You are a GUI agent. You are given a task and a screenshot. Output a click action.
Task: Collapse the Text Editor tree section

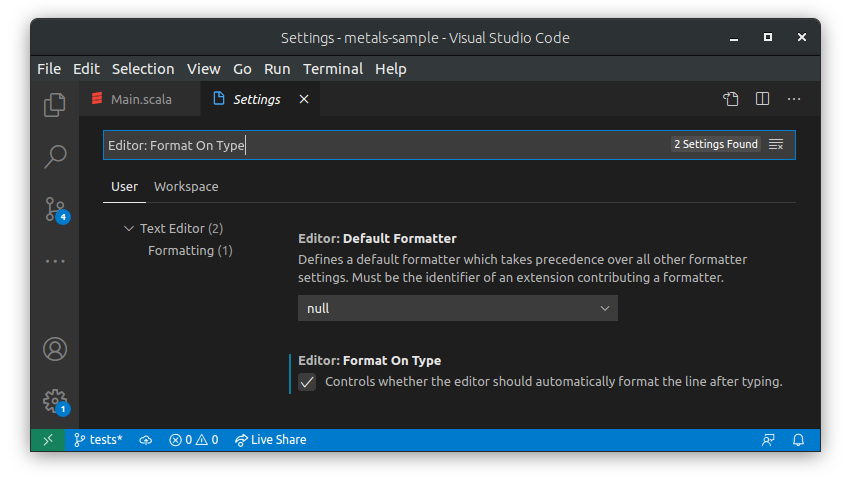point(128,229)
